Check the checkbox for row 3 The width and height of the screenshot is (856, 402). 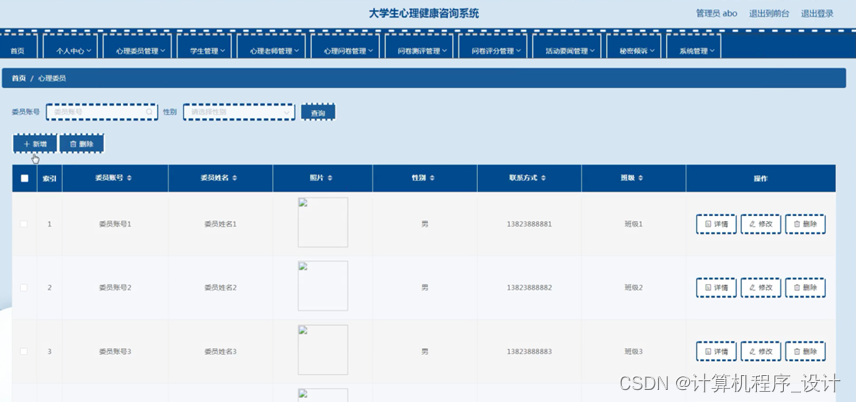pos(24,351)
